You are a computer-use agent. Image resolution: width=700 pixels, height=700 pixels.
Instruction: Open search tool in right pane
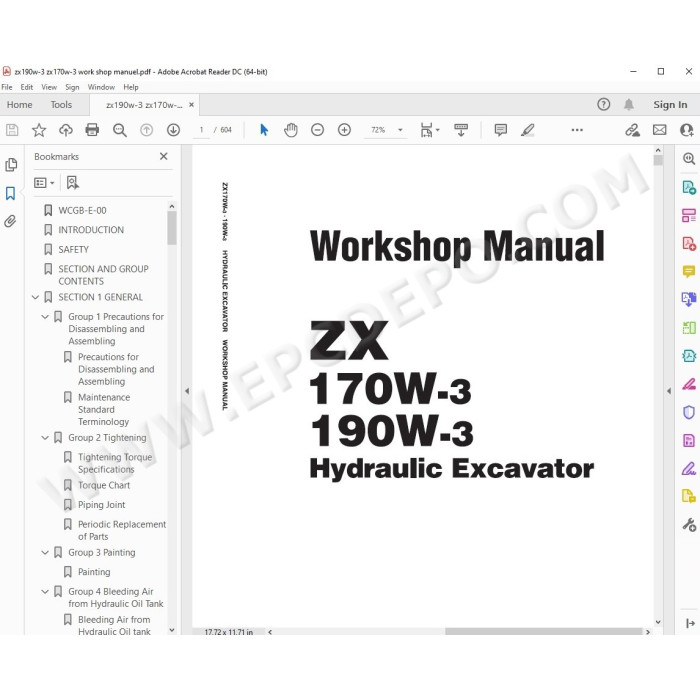click(689, 158)
